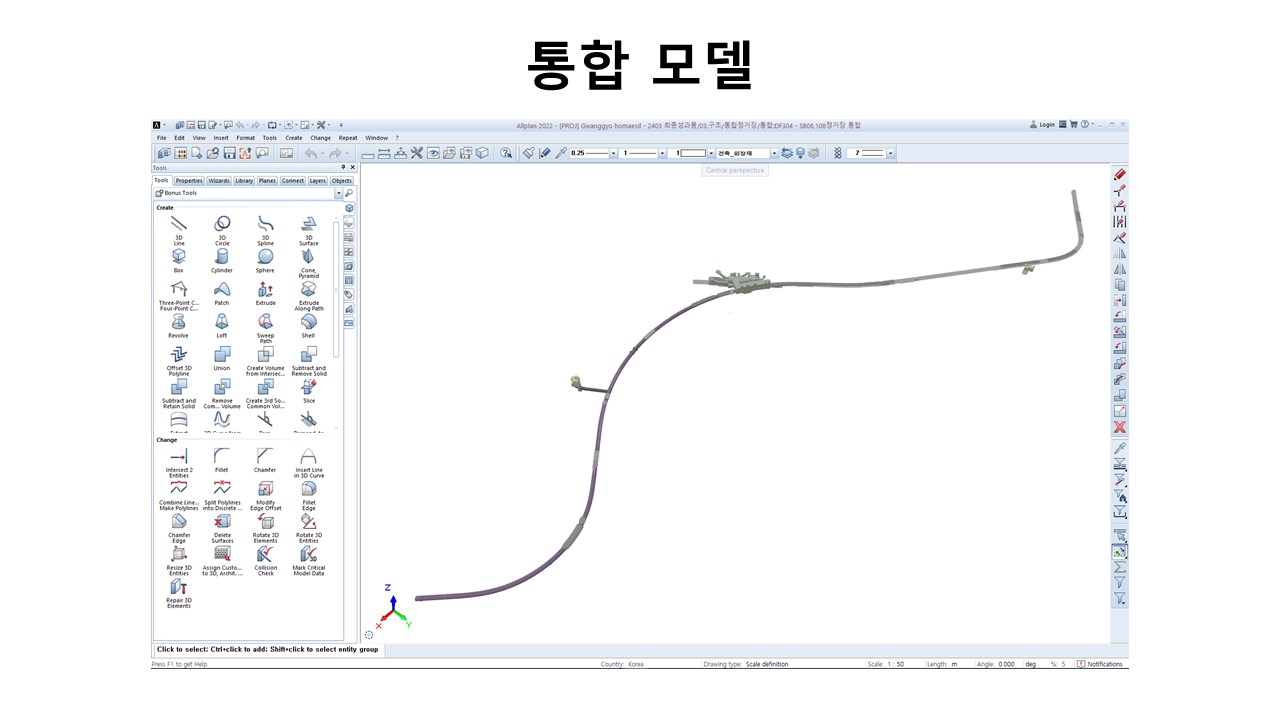
Task: Open the Edit menu
Action: tap(179, 138)
